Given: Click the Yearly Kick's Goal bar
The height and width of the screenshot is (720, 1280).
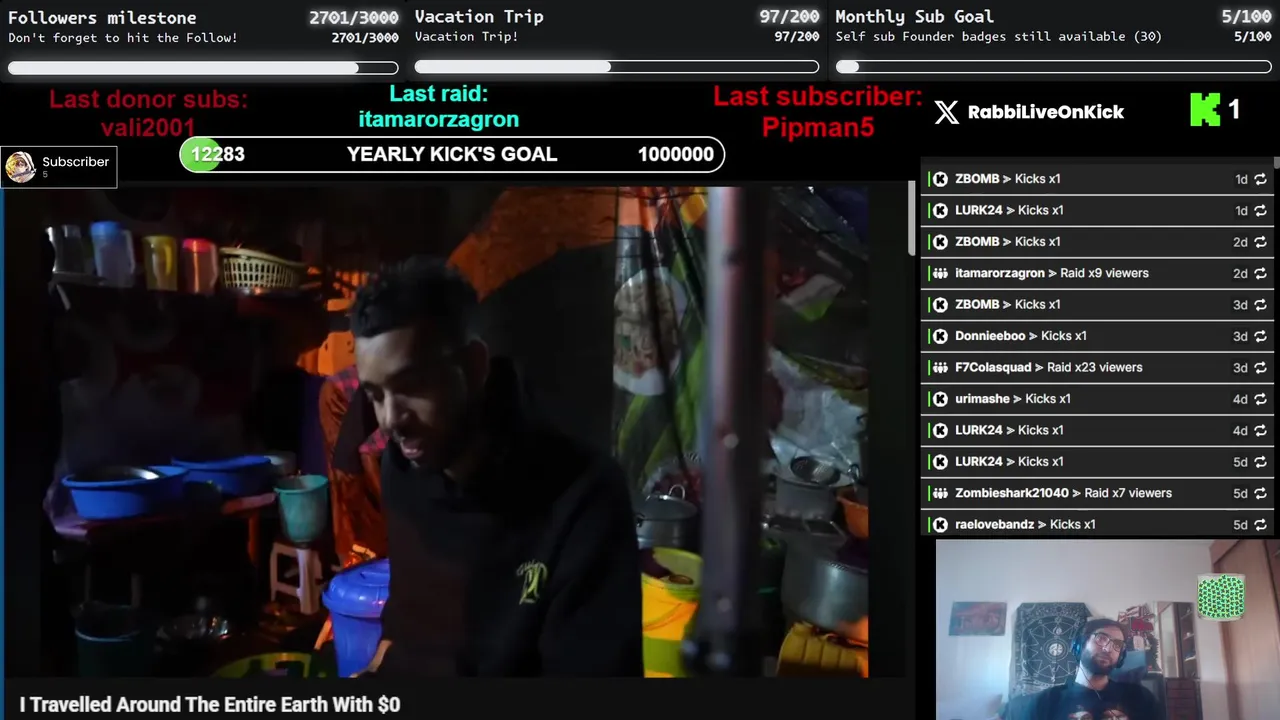Looking at the screenshot, I should point(452,154).
